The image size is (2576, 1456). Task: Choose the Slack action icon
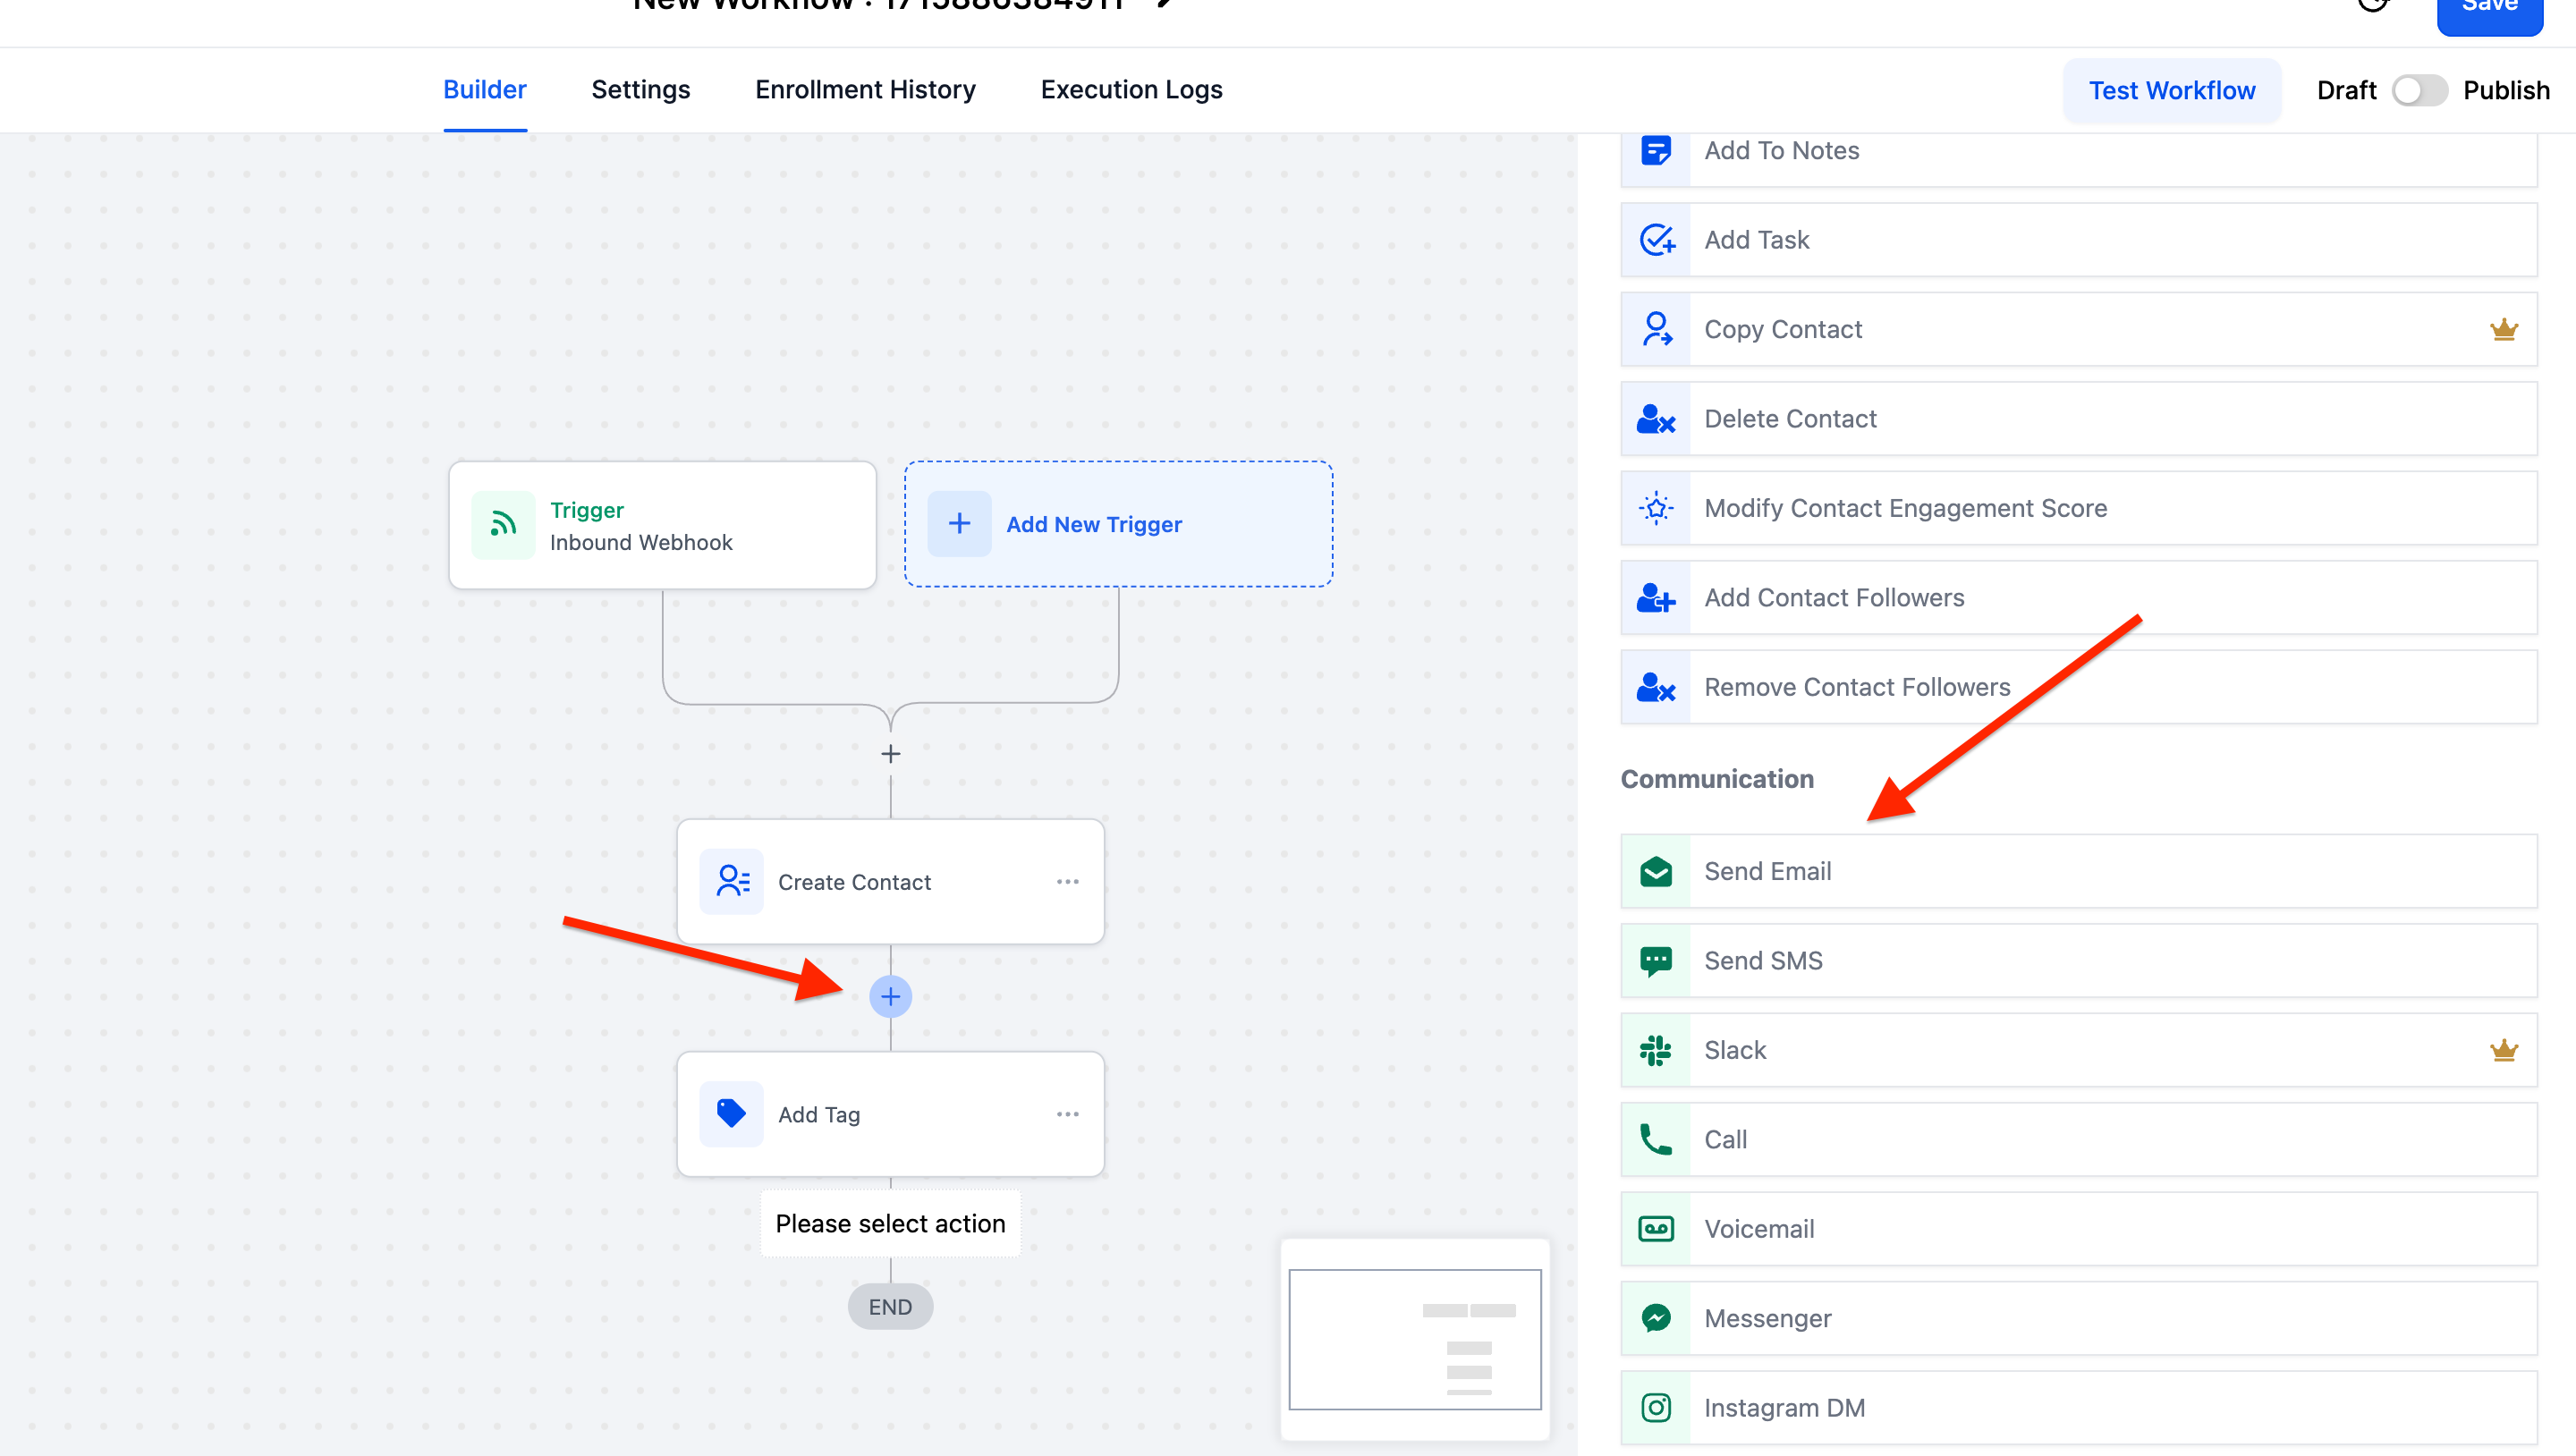tap(1656, 1050)
